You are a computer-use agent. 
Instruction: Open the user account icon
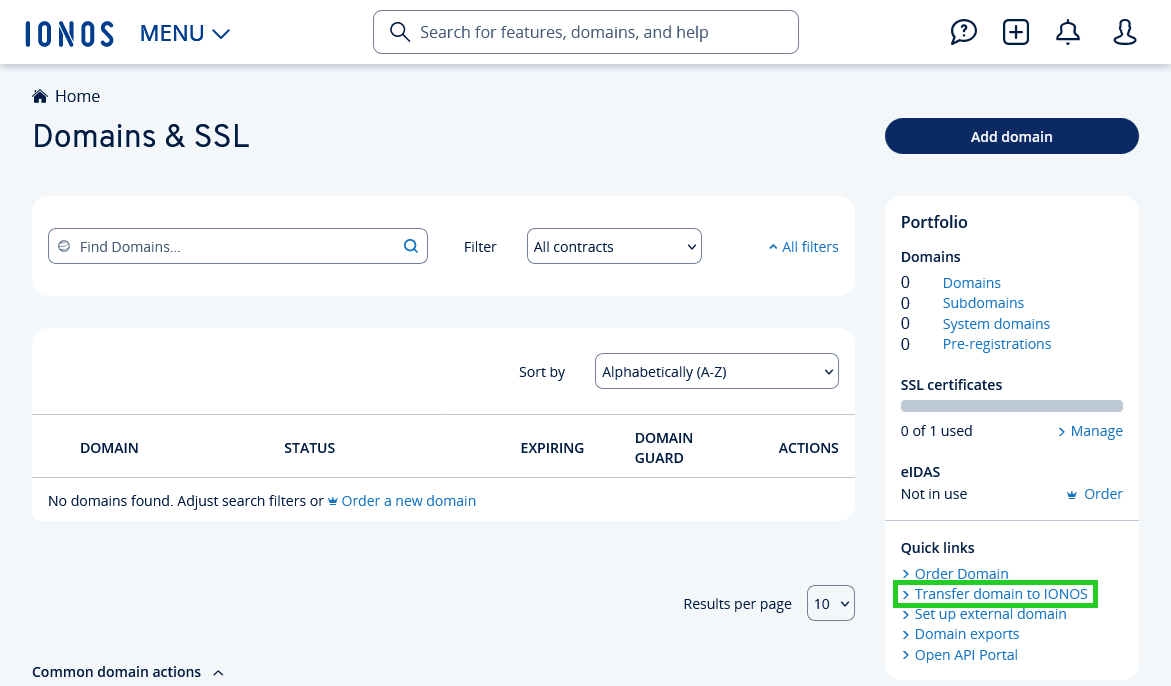click(1125, 32)
